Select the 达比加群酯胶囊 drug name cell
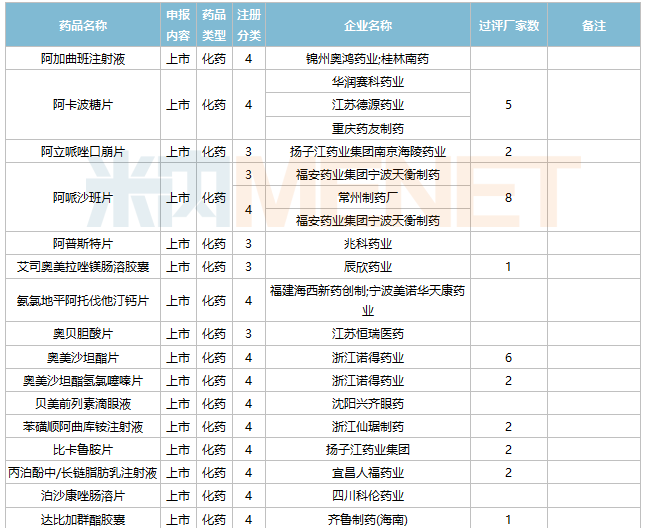This screenshot has width=645, height=528. (83, 519)
